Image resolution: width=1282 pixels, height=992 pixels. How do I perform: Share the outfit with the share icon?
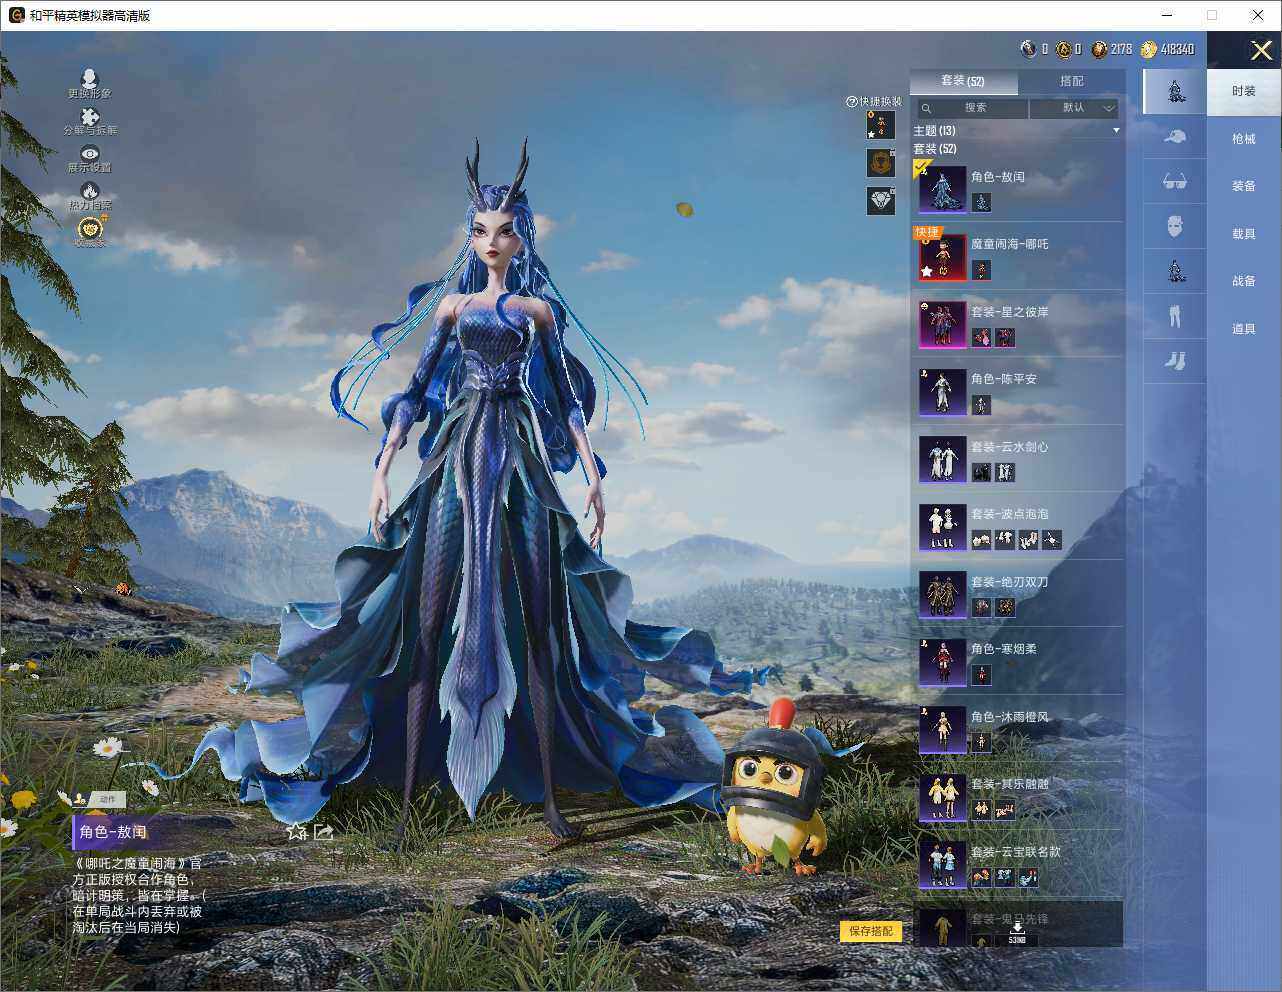(x=323, y=831)
